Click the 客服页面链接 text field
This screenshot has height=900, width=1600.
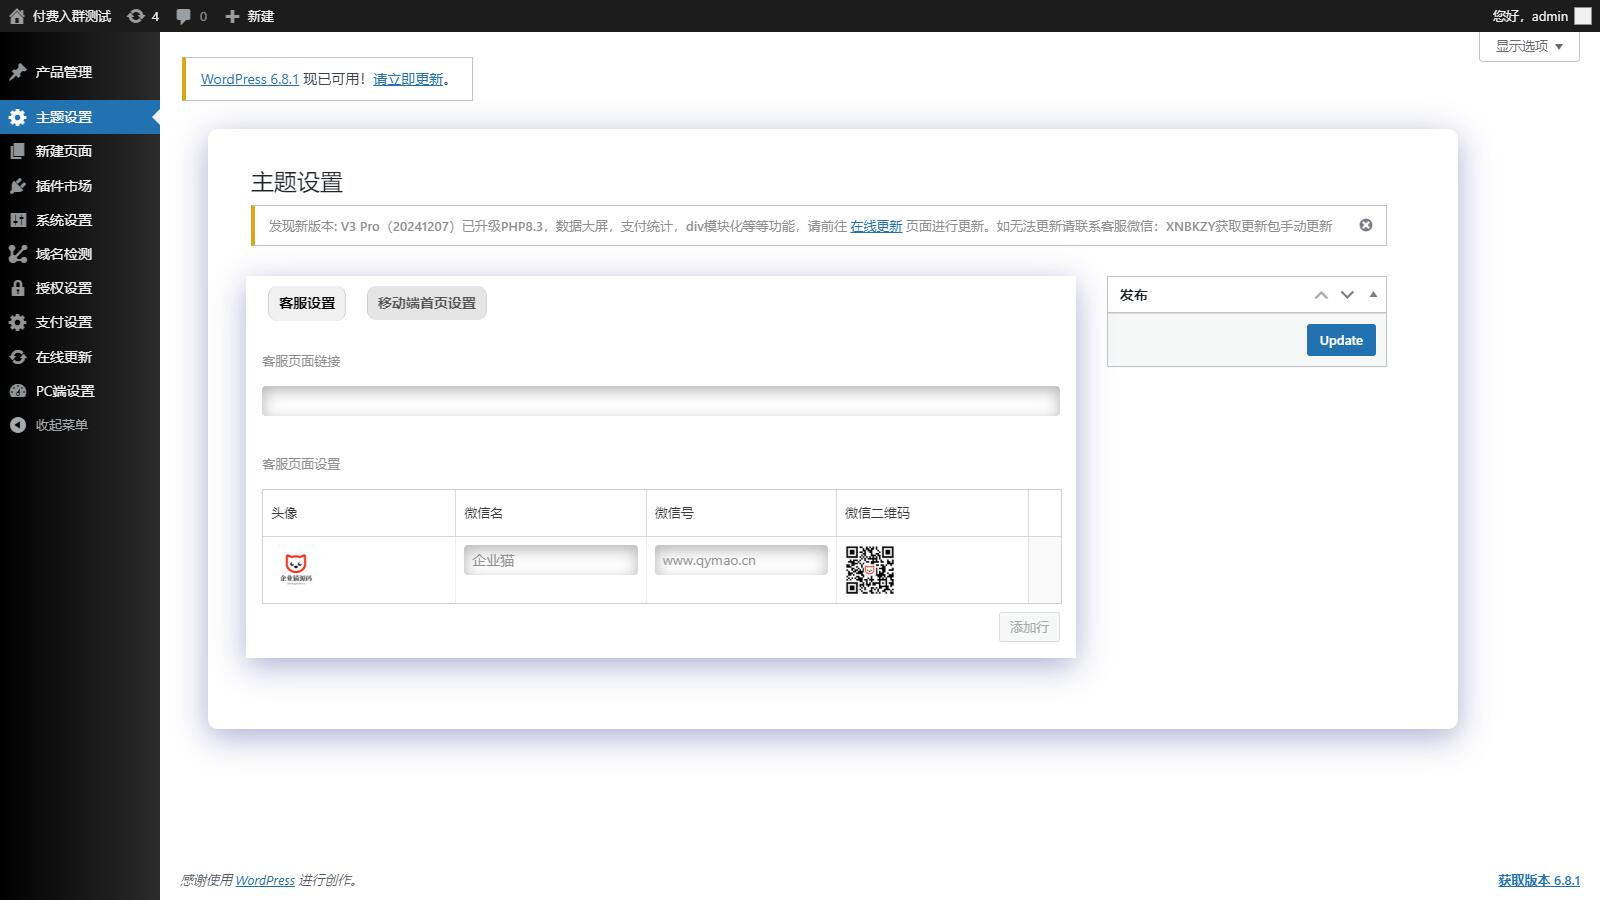pyautogui.click(x=660, y=401)
